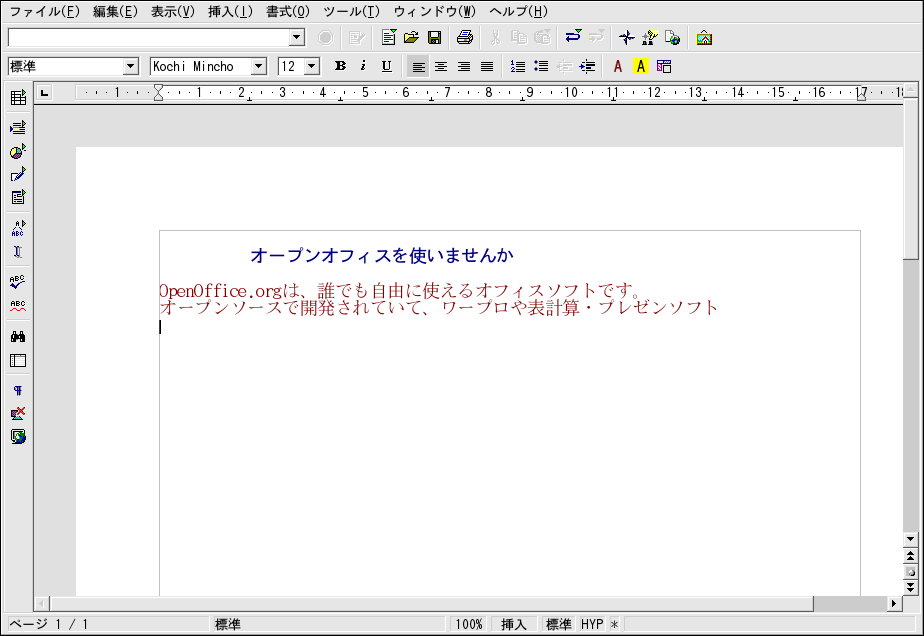Click the yellow highlighting color button

[641, 66]
